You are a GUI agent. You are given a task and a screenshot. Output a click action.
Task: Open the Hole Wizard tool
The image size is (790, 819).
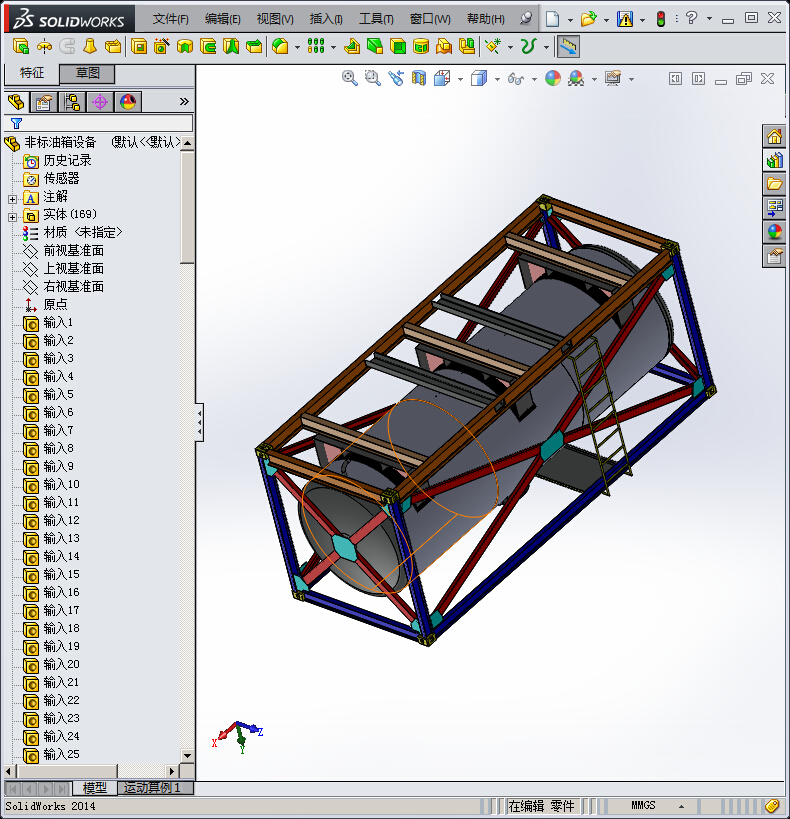pyautogui.click(x=161, y=47)
